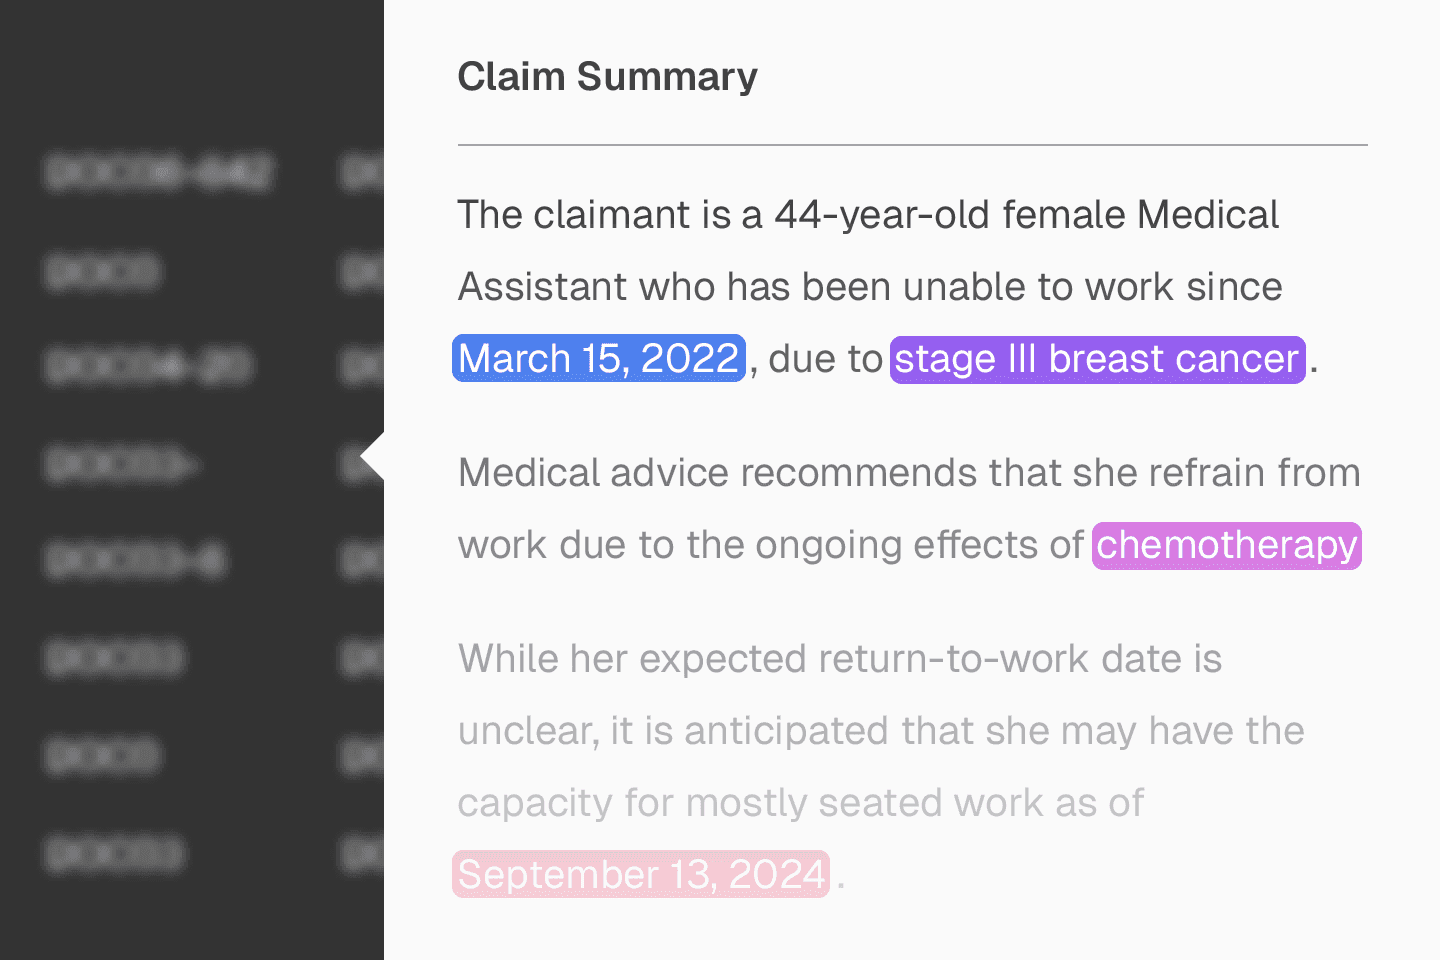
Task: Choose the fifth blurred sidebar list entry
Action: point(136,560)
